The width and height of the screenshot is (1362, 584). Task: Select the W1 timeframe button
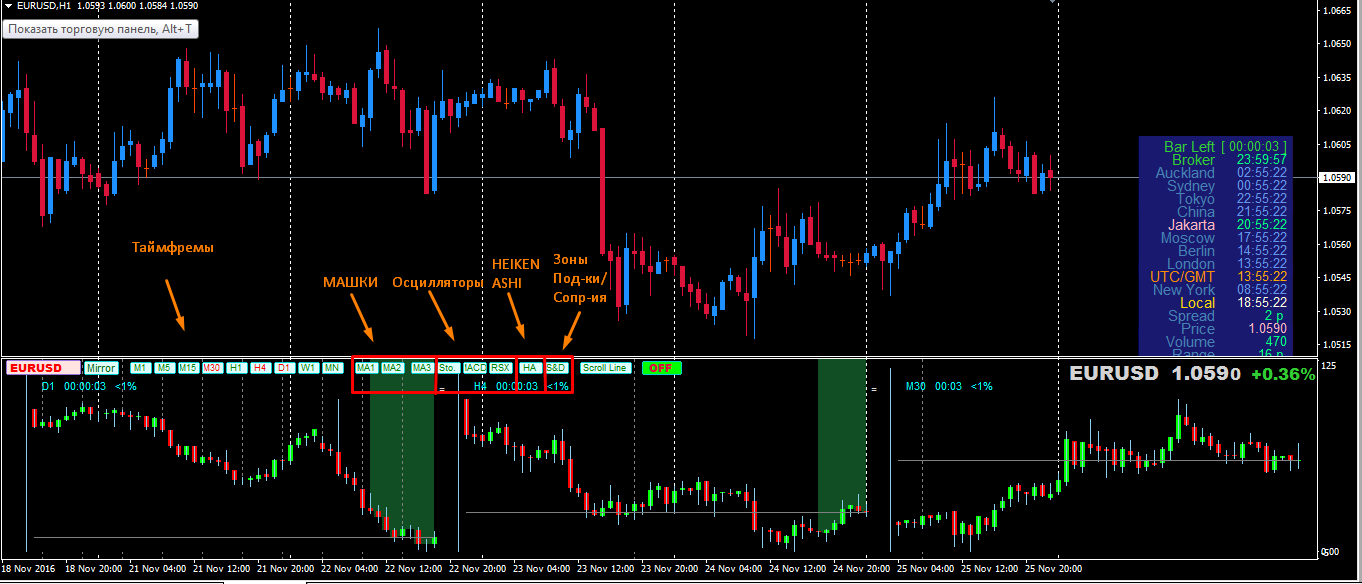309,368
